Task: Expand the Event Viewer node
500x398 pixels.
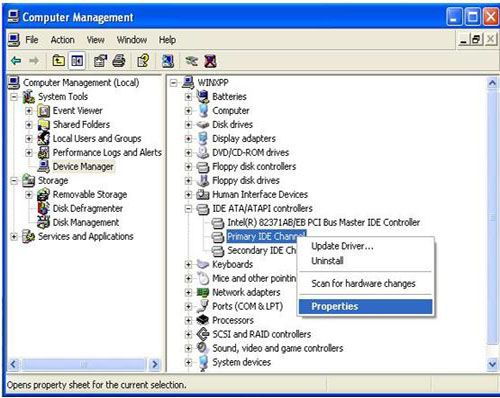Action: [x=29, y=111]
